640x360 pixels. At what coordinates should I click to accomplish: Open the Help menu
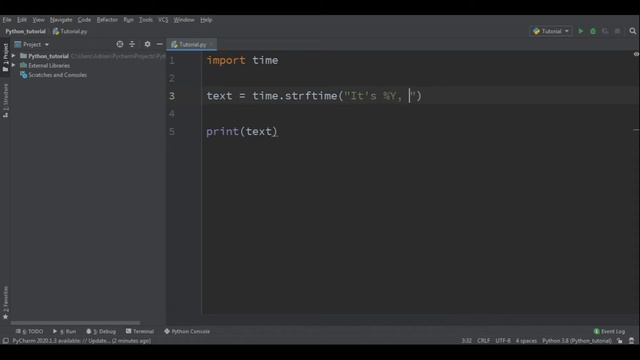tap(206, 20)
